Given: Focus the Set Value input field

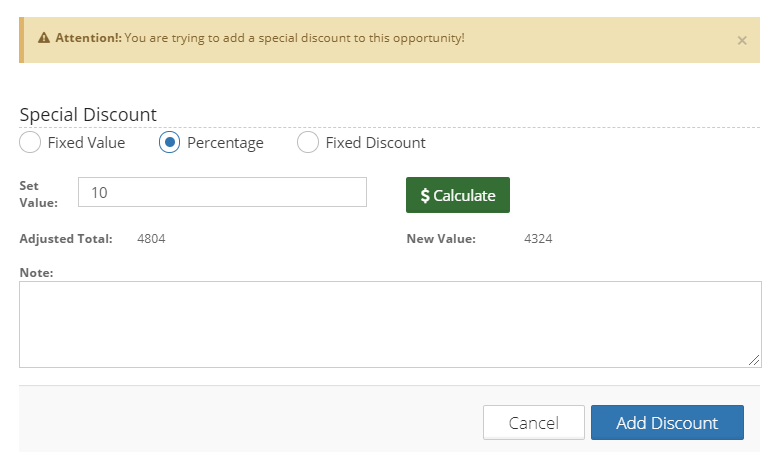Looking at the screenshot, I should coord(222,192).
